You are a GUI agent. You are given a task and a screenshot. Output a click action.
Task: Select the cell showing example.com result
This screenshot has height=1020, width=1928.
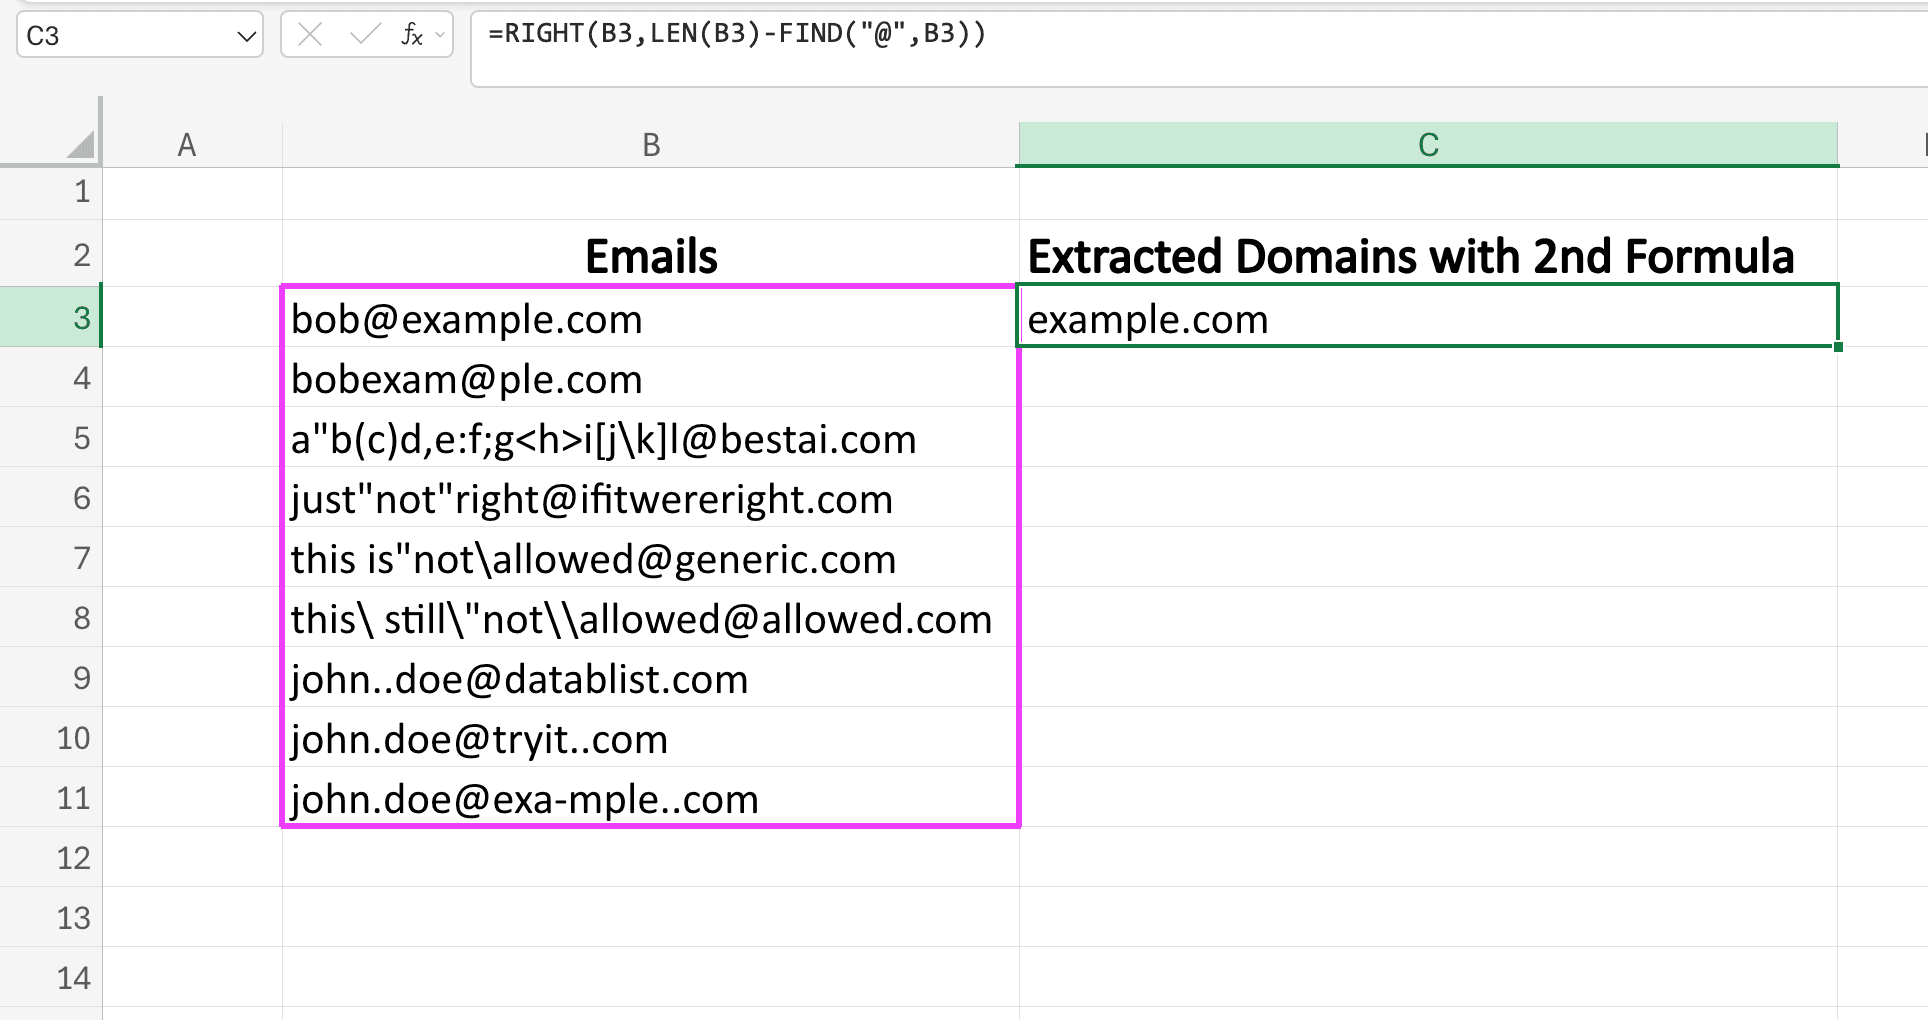tap(1428, 317)
